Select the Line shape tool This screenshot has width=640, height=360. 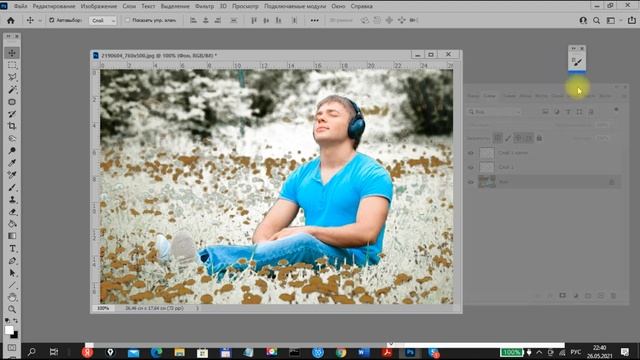click(12, 285)
